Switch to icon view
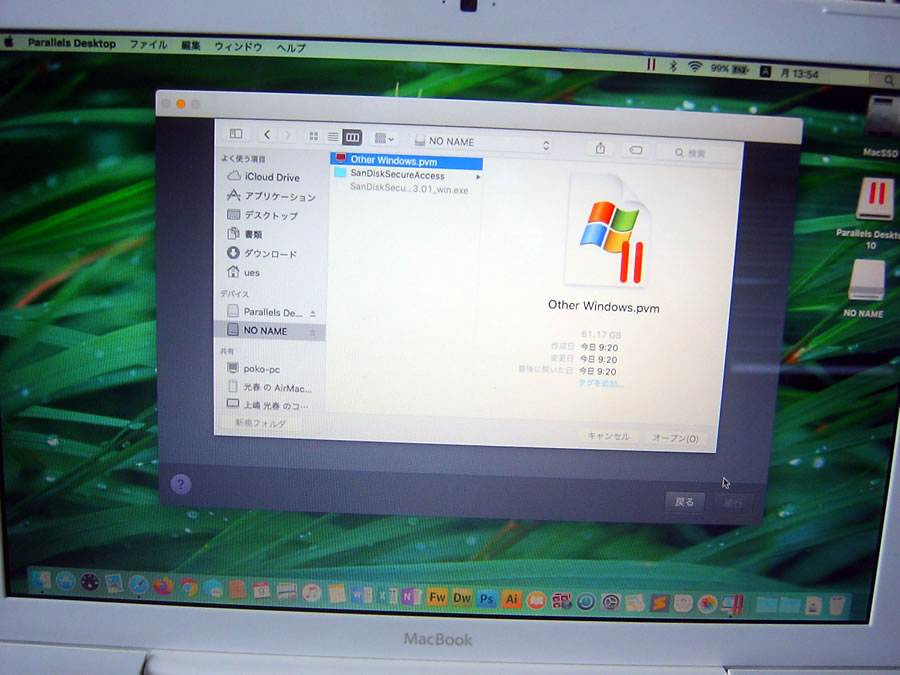 [313, 136]
